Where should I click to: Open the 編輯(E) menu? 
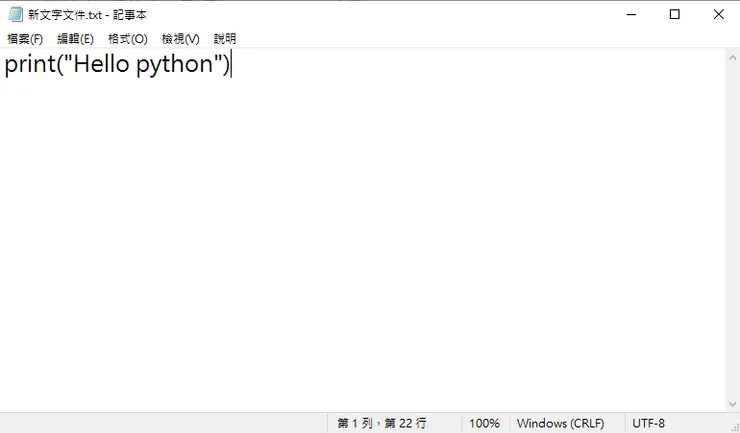pos(75,39)
